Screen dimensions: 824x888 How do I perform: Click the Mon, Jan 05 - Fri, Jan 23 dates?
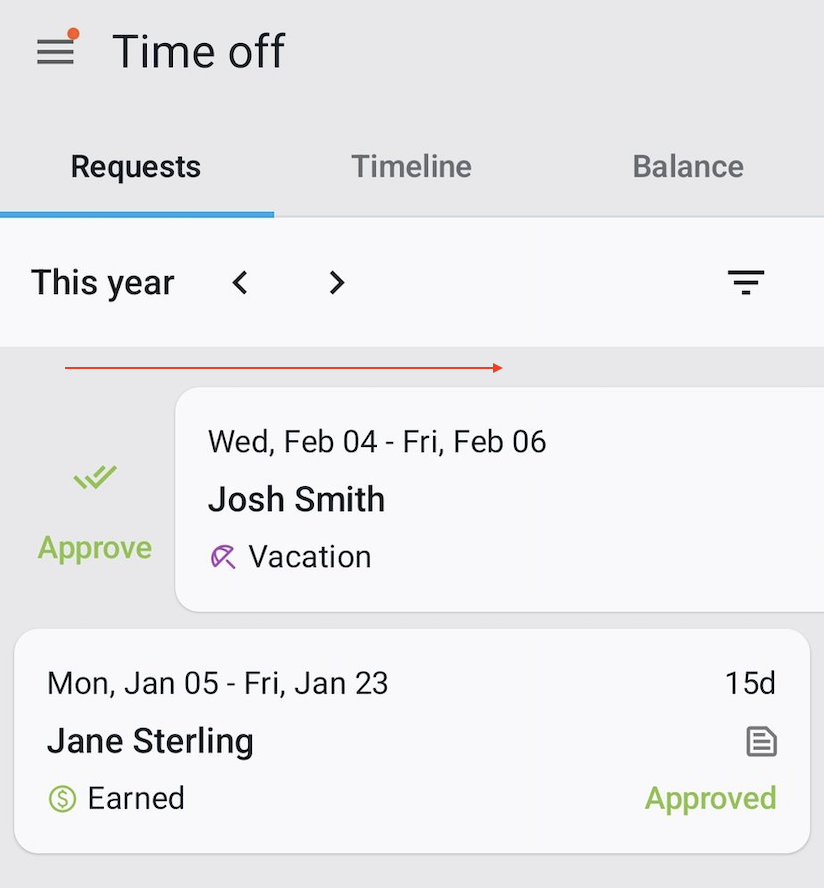click(217, 684)
